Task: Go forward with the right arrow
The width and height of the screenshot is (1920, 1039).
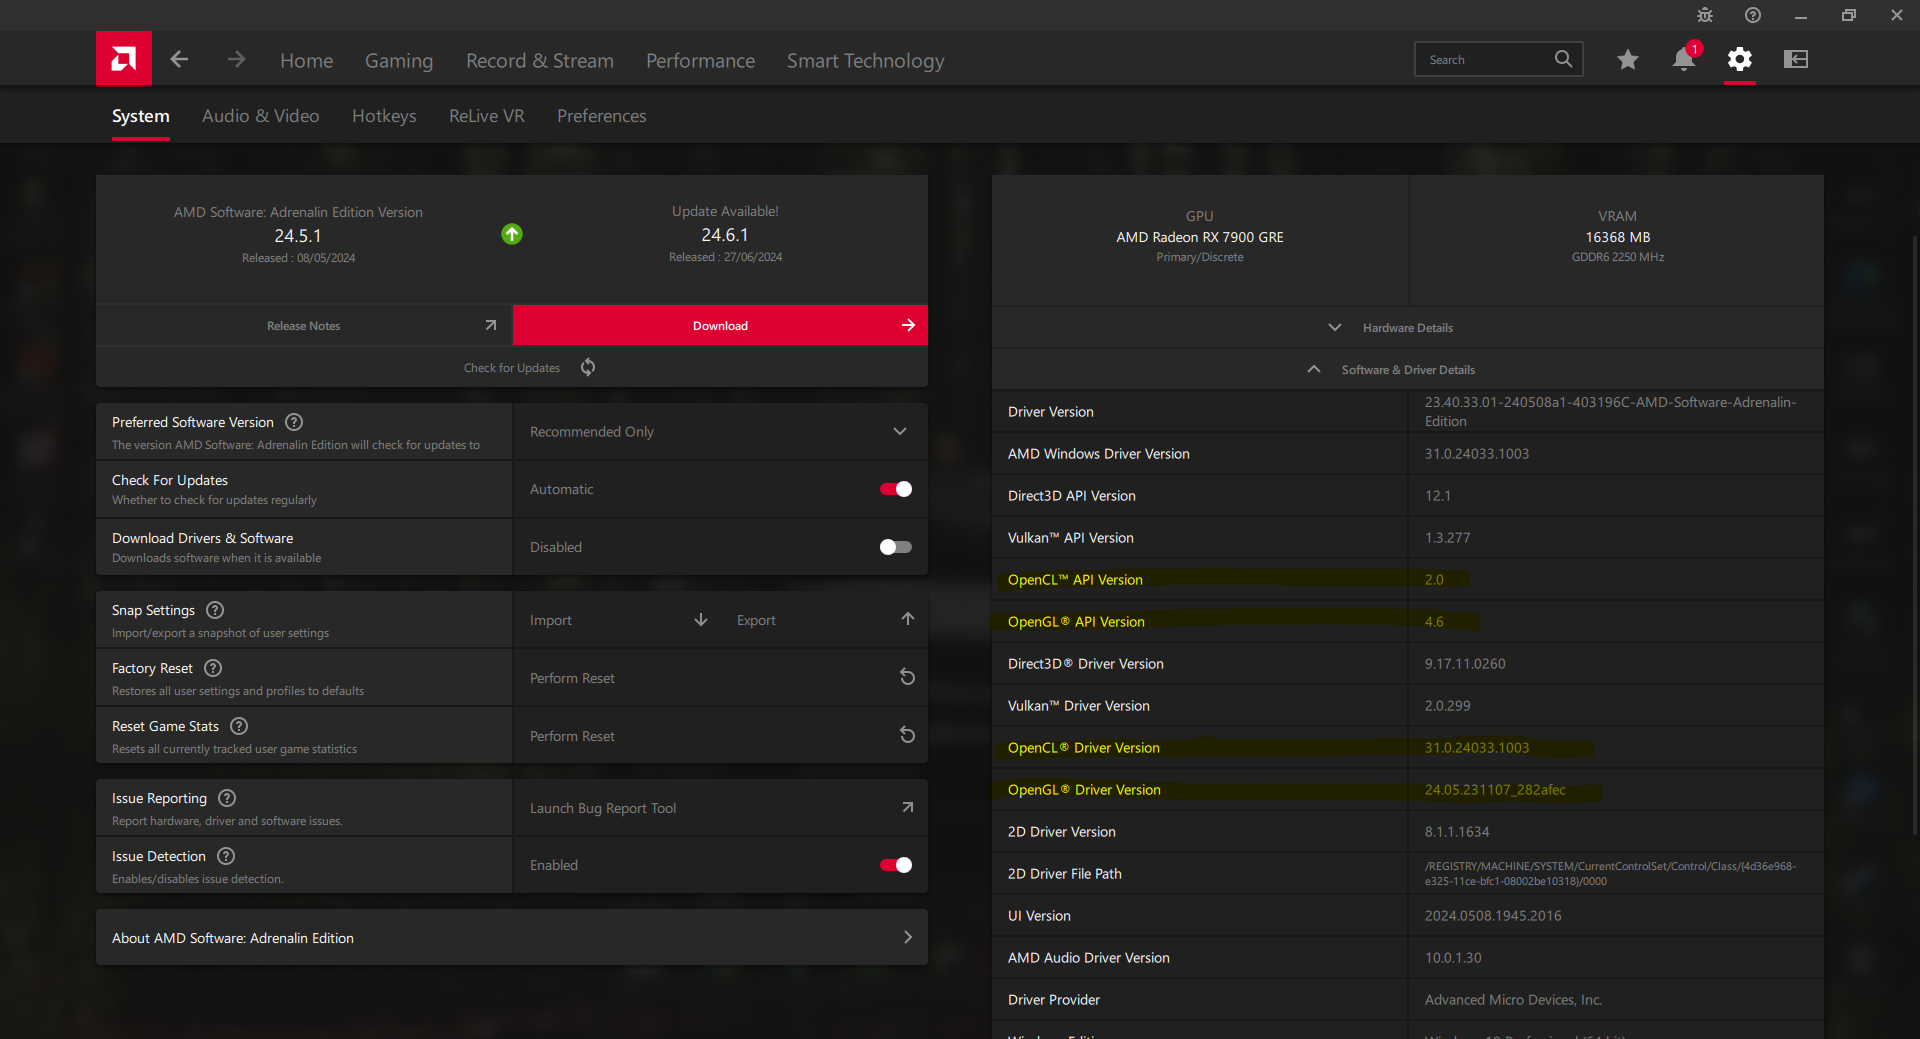Action: coord(236,59)
